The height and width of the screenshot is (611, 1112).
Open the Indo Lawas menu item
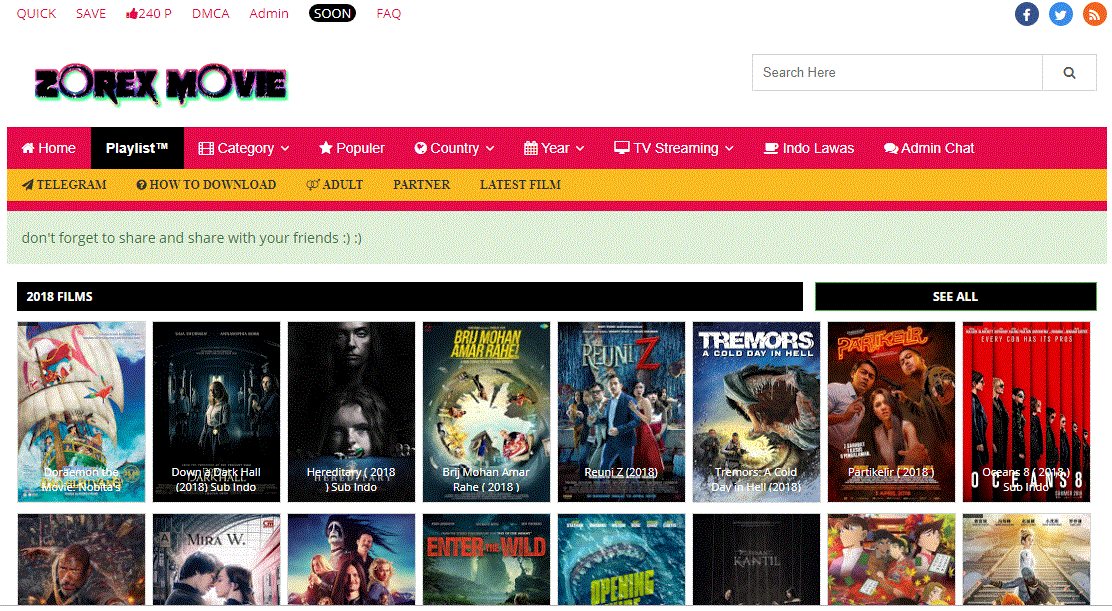pyautogui.click(x=809, y=148)
